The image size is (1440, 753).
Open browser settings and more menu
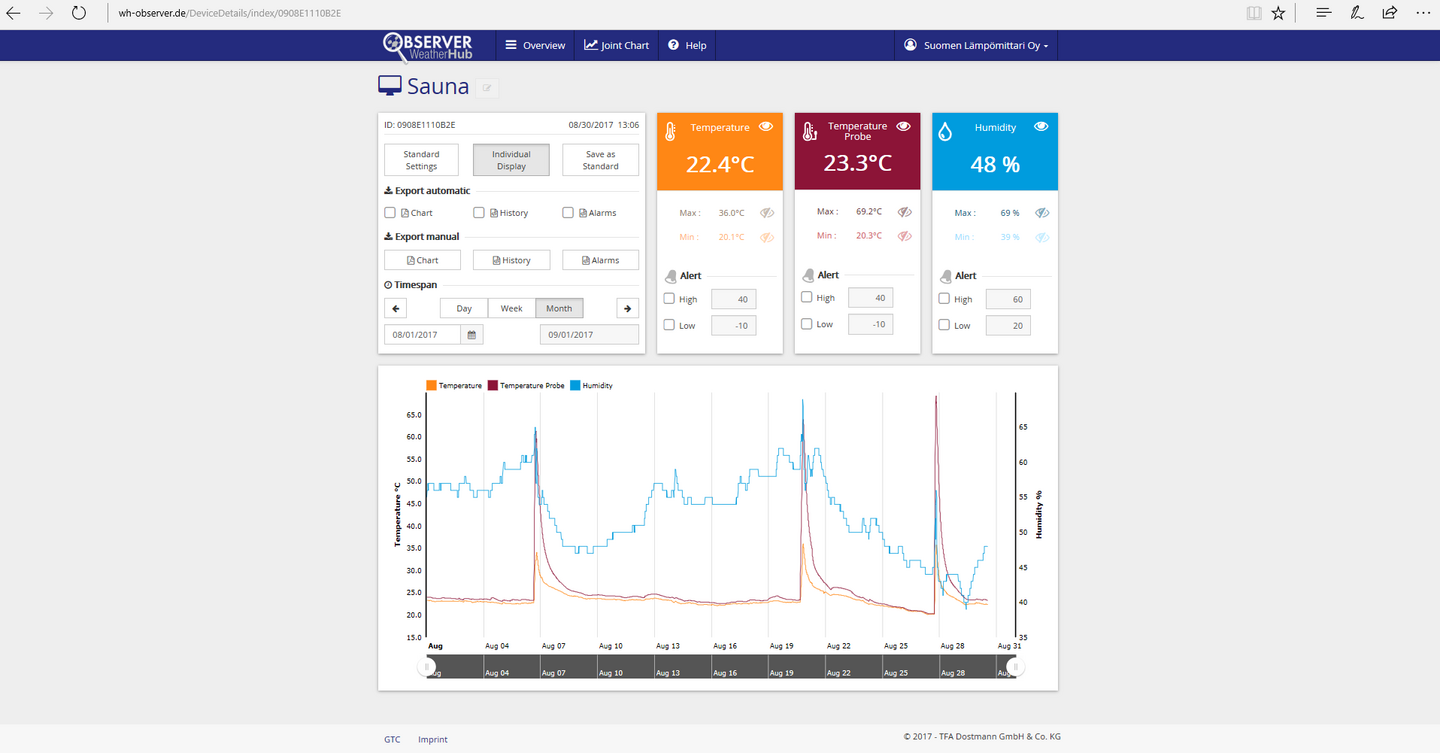1423,13
